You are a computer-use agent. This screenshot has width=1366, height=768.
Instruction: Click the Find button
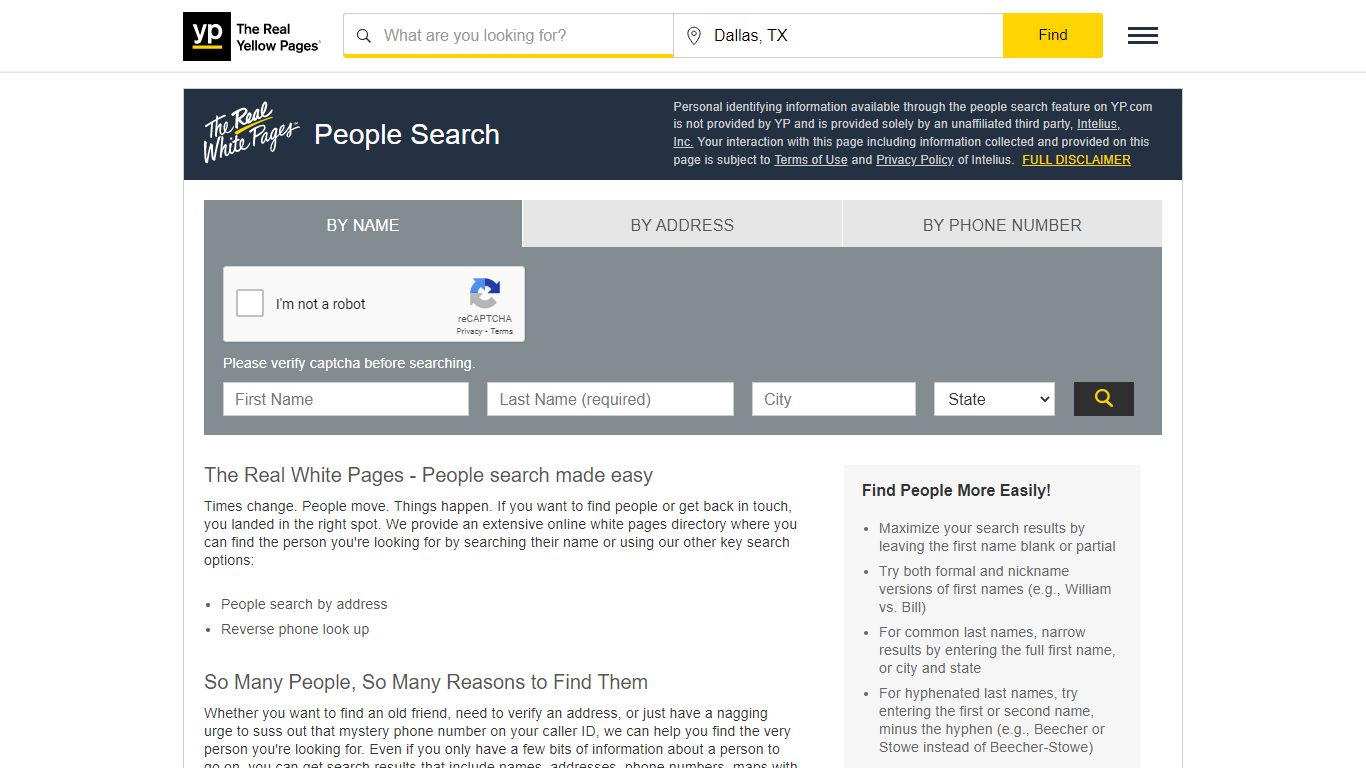click(x=1052, y=34)
